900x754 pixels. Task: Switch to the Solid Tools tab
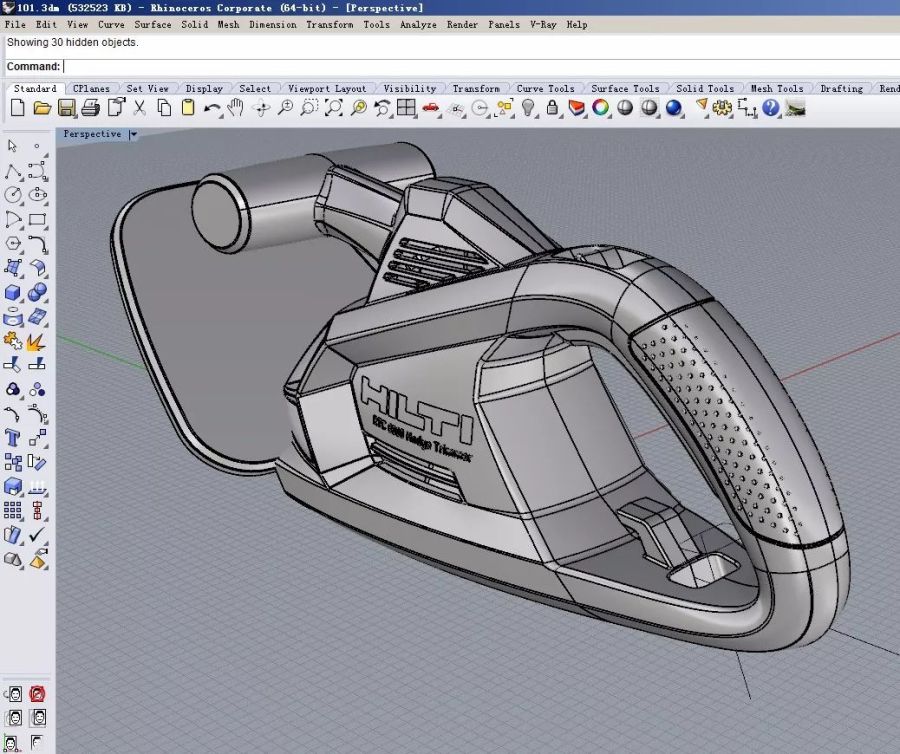click(x=705, y=89)
